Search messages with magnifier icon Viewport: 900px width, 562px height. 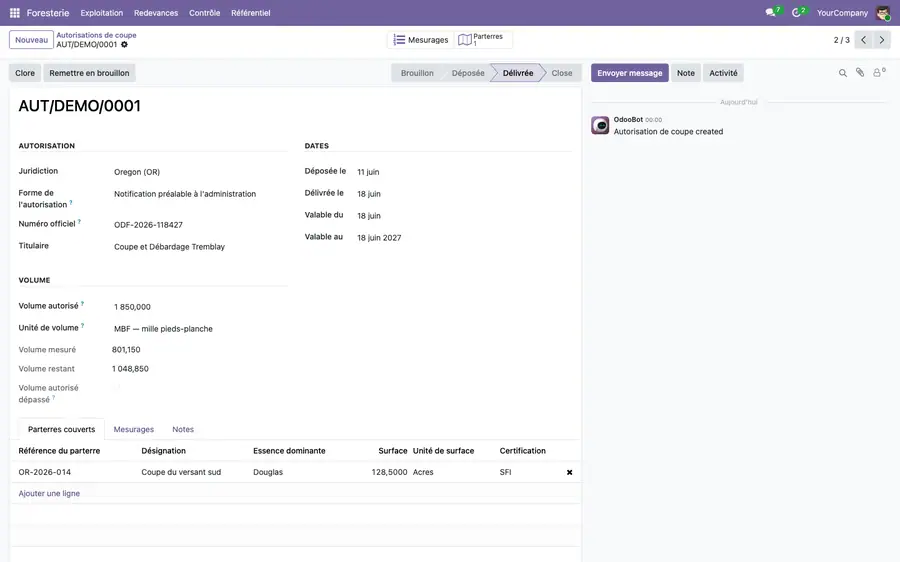coord(843,73)
